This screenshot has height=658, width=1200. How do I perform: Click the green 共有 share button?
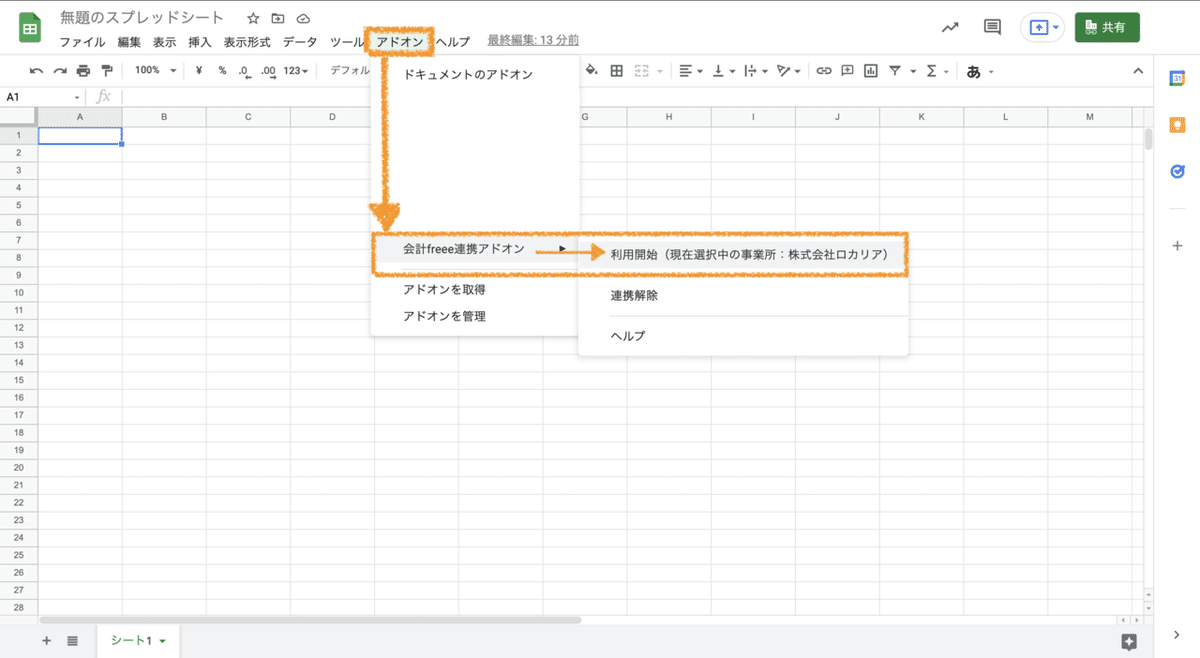1107,28
